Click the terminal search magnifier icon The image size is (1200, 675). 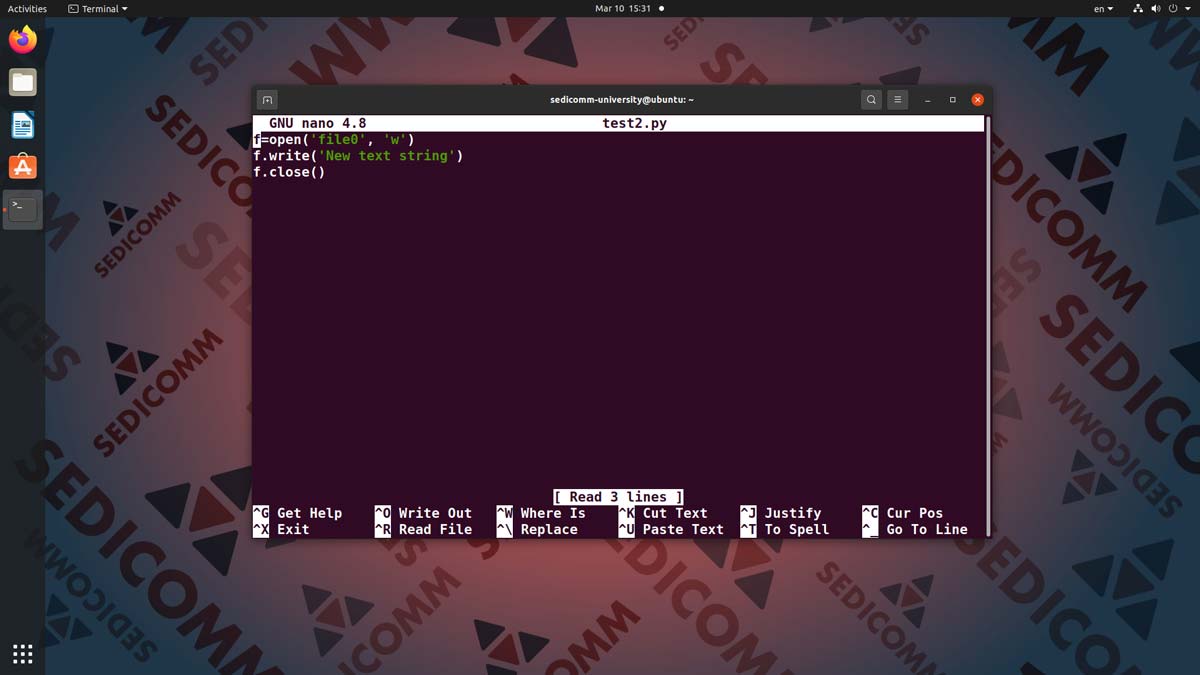point(871,100)
